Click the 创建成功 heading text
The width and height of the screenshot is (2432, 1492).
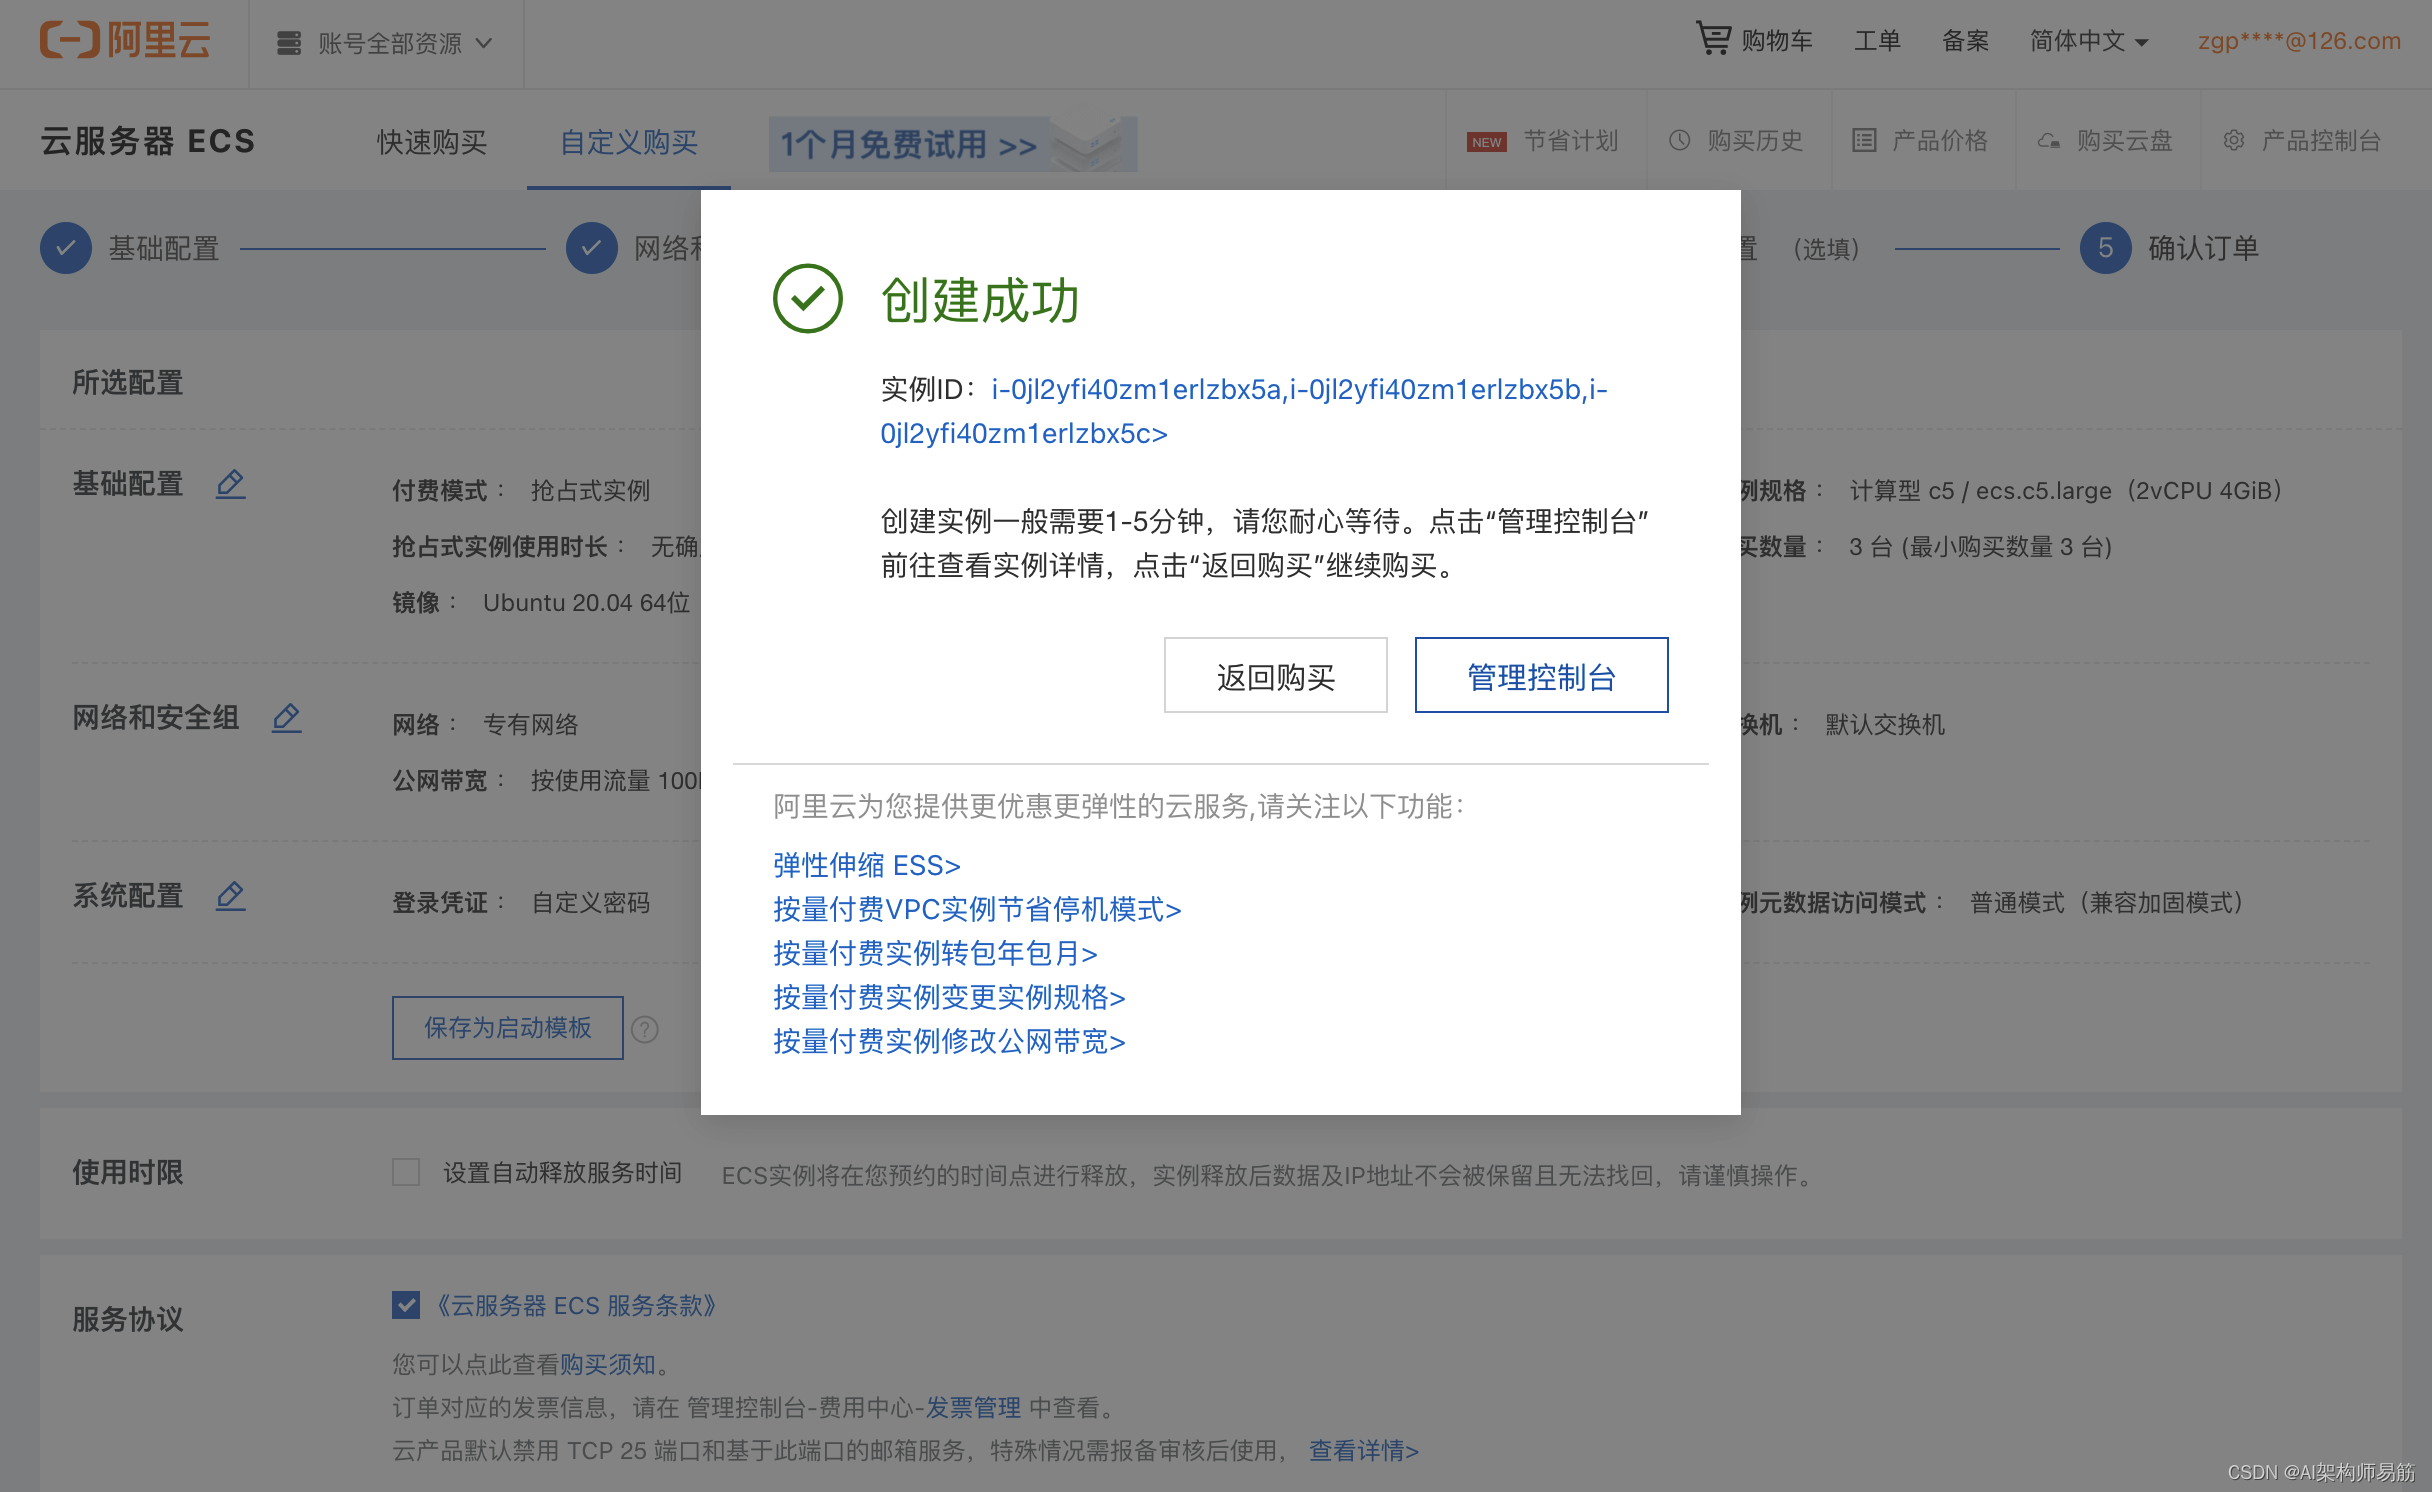[980, 300]
